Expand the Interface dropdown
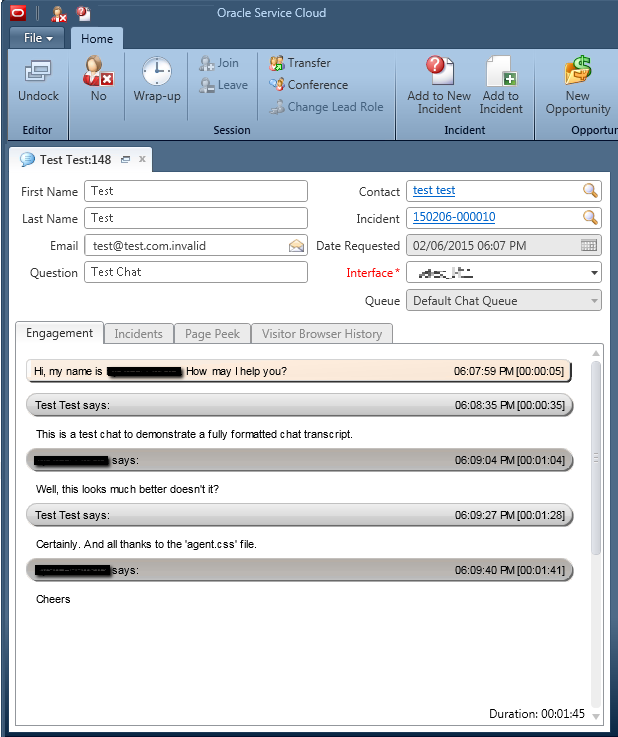Viewport: 618px width, 737px height. point(594,273)
